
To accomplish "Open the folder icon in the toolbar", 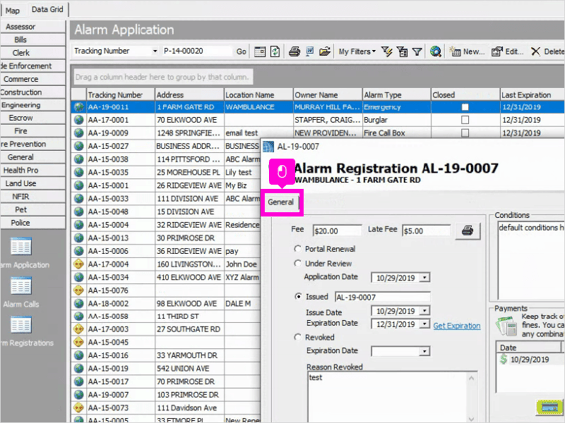I will point(324,52).
